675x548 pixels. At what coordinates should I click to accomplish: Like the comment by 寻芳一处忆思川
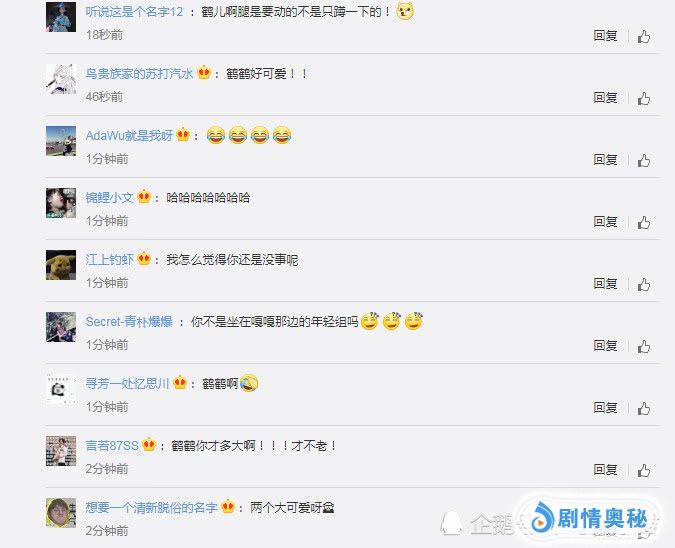[644, 409]
